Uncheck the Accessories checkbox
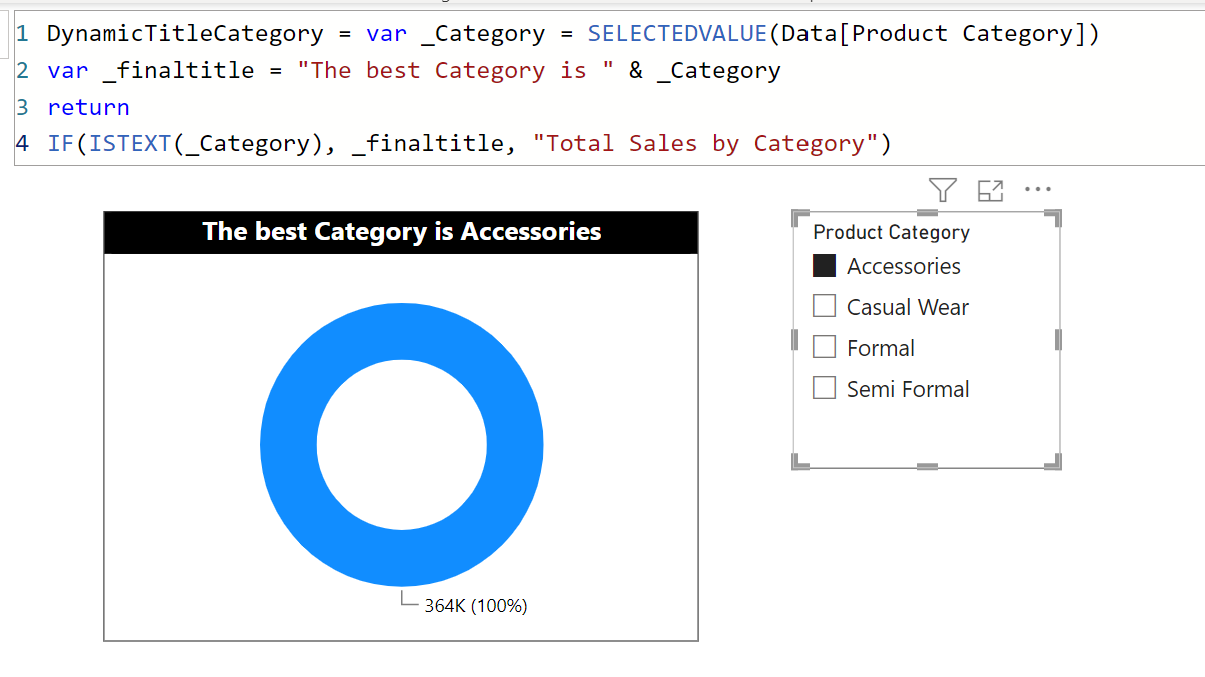This screenshot has height=677, width=1205. pos(824,266)
